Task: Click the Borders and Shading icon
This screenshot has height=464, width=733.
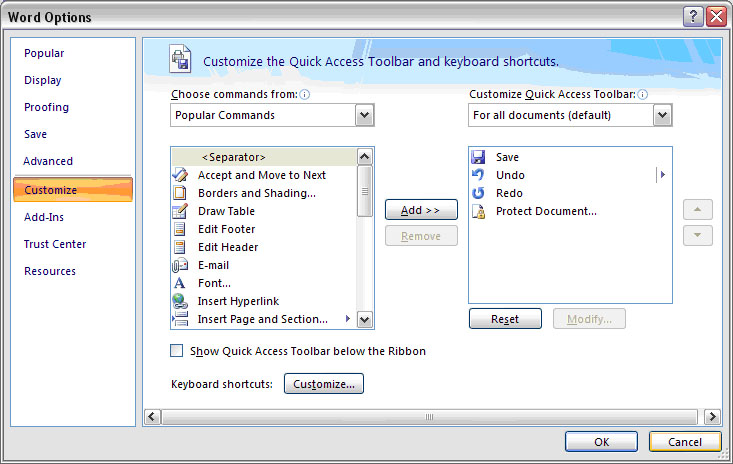Action: click(x=180, y=193)
